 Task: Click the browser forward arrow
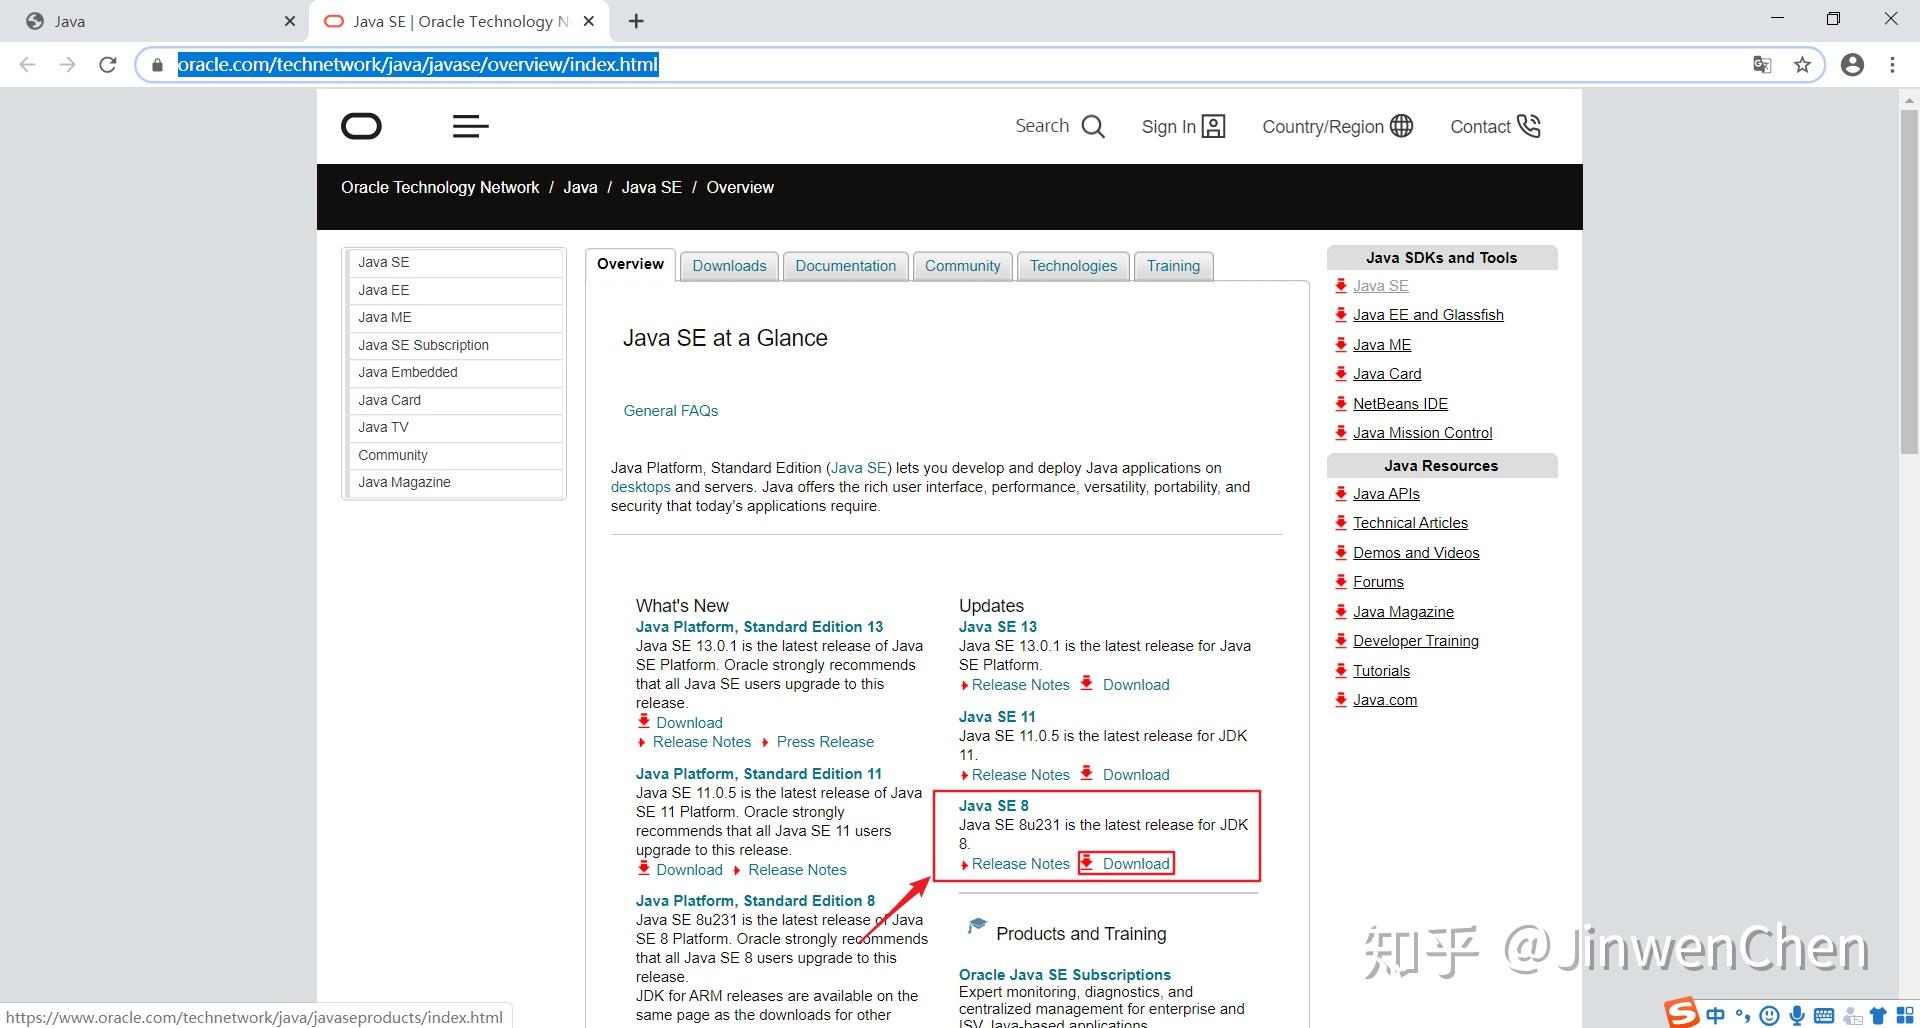coord(67,65)
